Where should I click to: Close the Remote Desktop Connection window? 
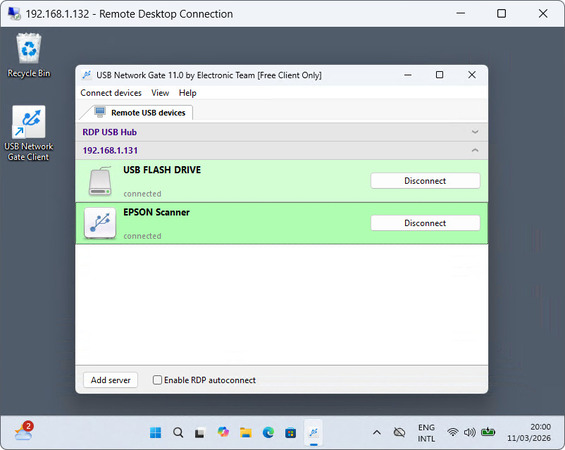[543, 13]
